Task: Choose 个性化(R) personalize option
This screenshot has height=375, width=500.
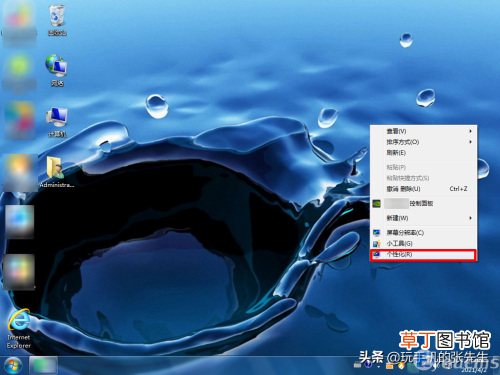Action: (424, 255)
